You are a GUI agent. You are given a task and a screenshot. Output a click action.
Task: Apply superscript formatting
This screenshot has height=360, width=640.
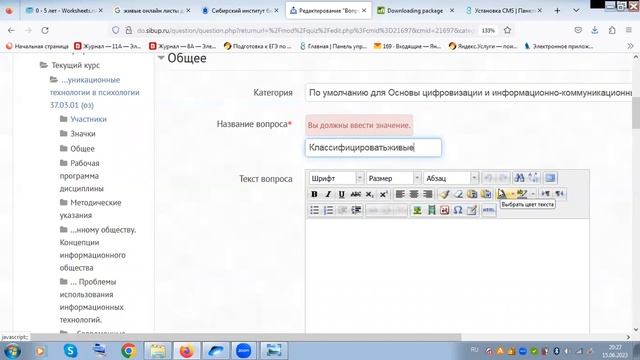[x=383, y=194]
